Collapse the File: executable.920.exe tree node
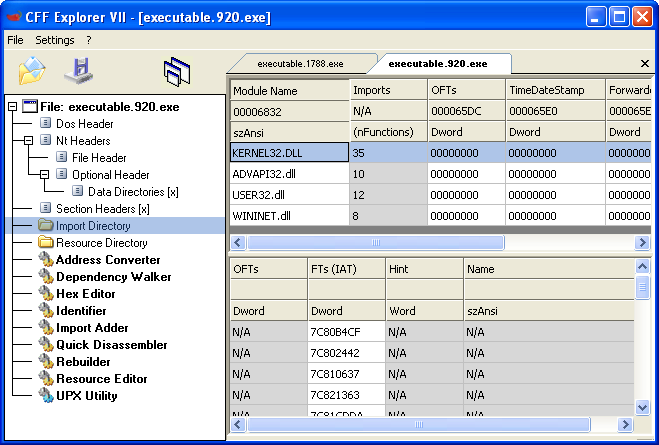Viewport: 659px width, 445px height. pyautogui.click(x=12, y=107)
